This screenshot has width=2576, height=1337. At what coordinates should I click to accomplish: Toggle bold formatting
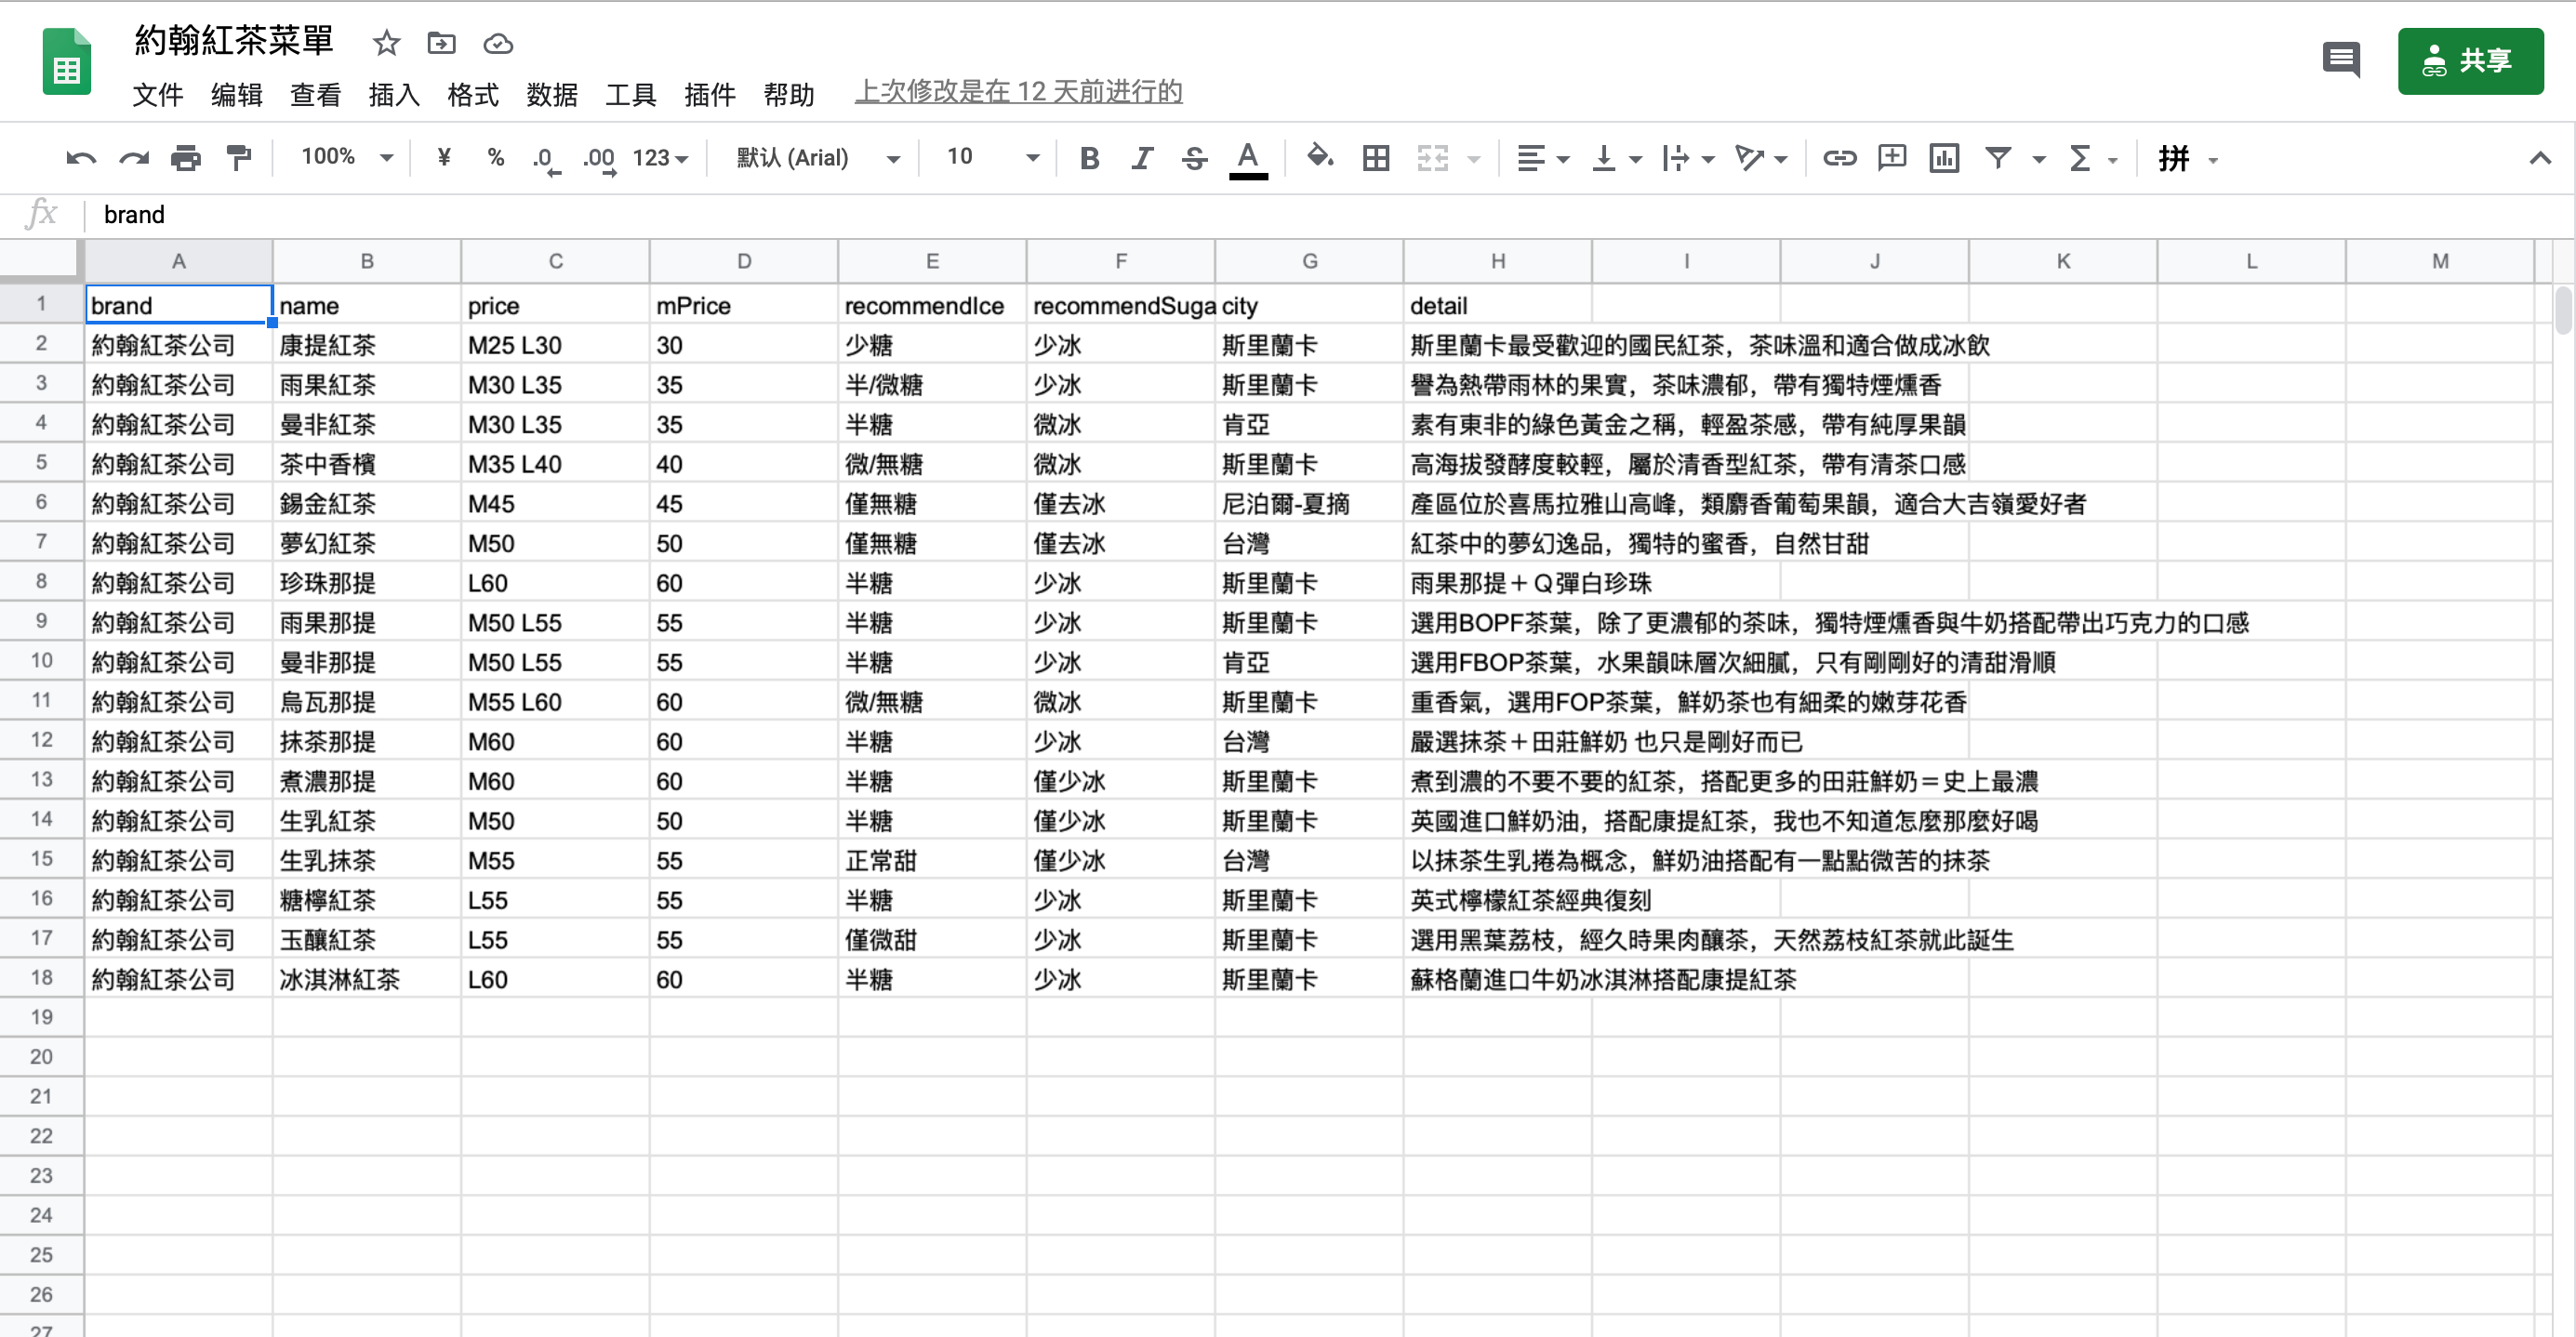[1090, 158]
